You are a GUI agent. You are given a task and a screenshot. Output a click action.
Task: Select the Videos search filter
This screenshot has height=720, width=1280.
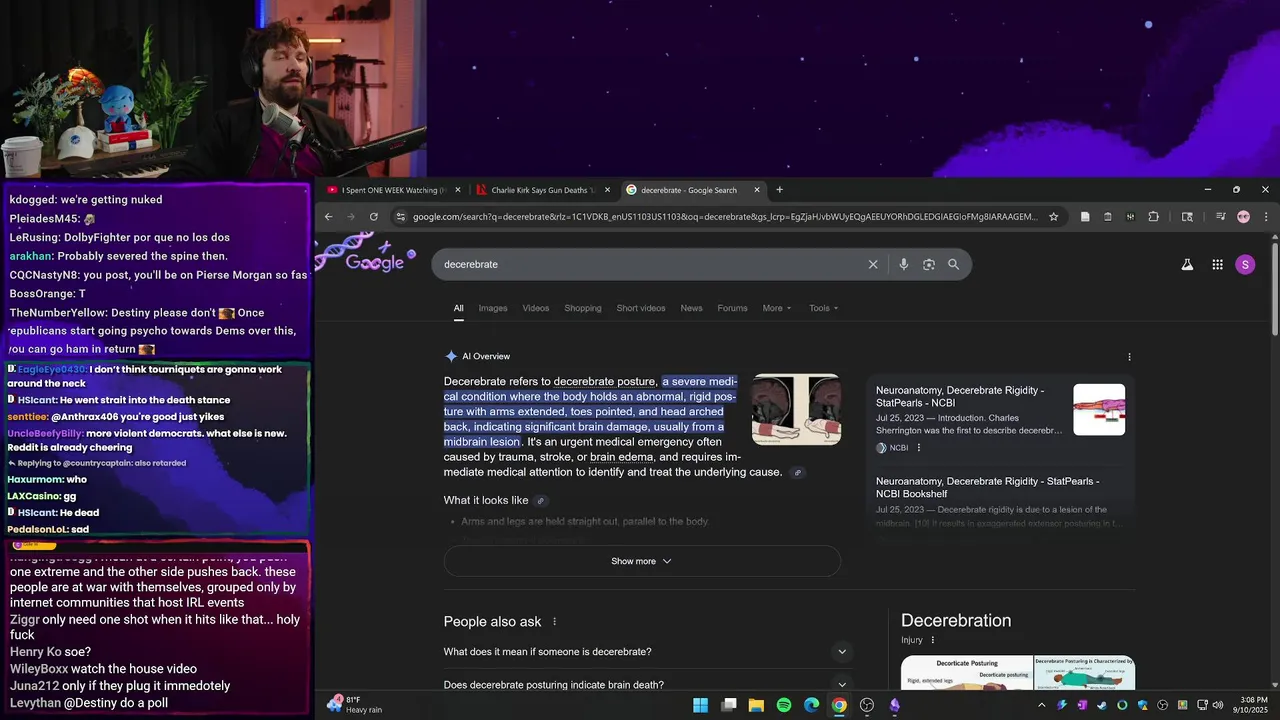point(536,308)
